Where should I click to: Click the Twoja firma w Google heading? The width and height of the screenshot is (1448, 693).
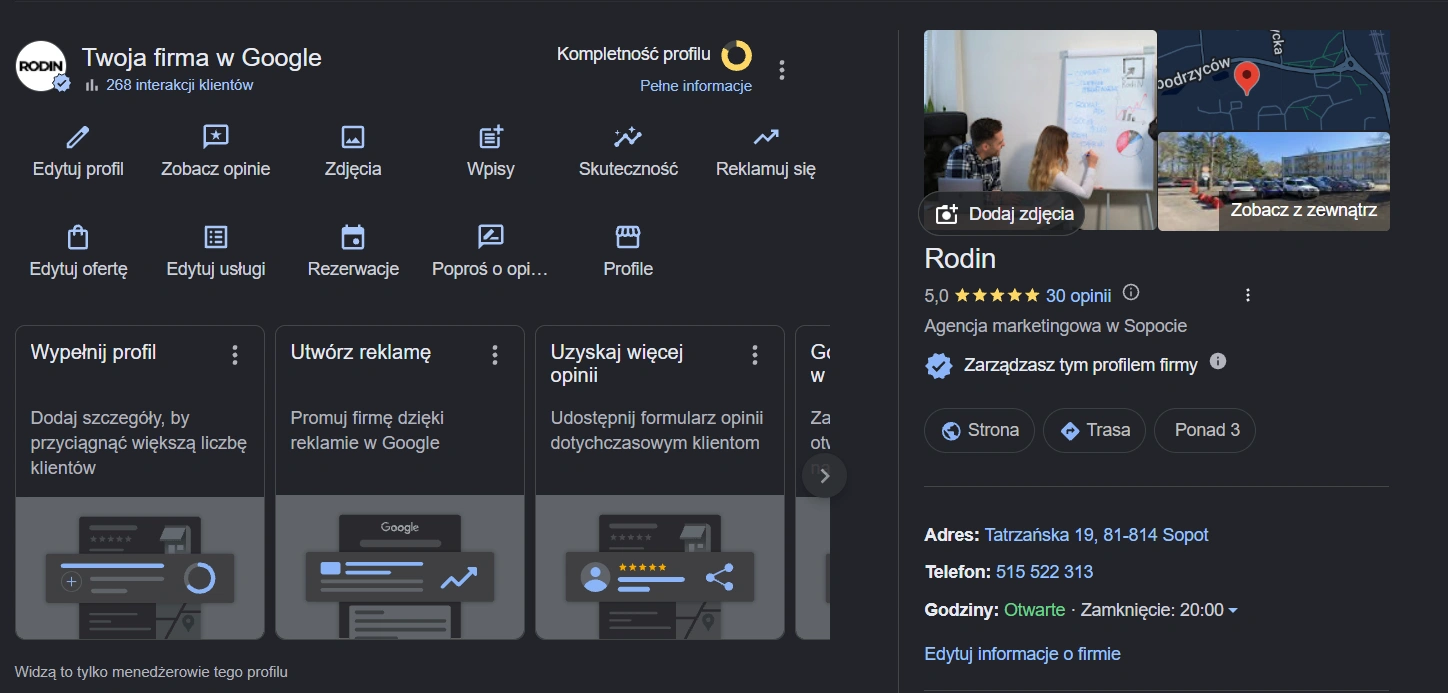click(202, 58)
